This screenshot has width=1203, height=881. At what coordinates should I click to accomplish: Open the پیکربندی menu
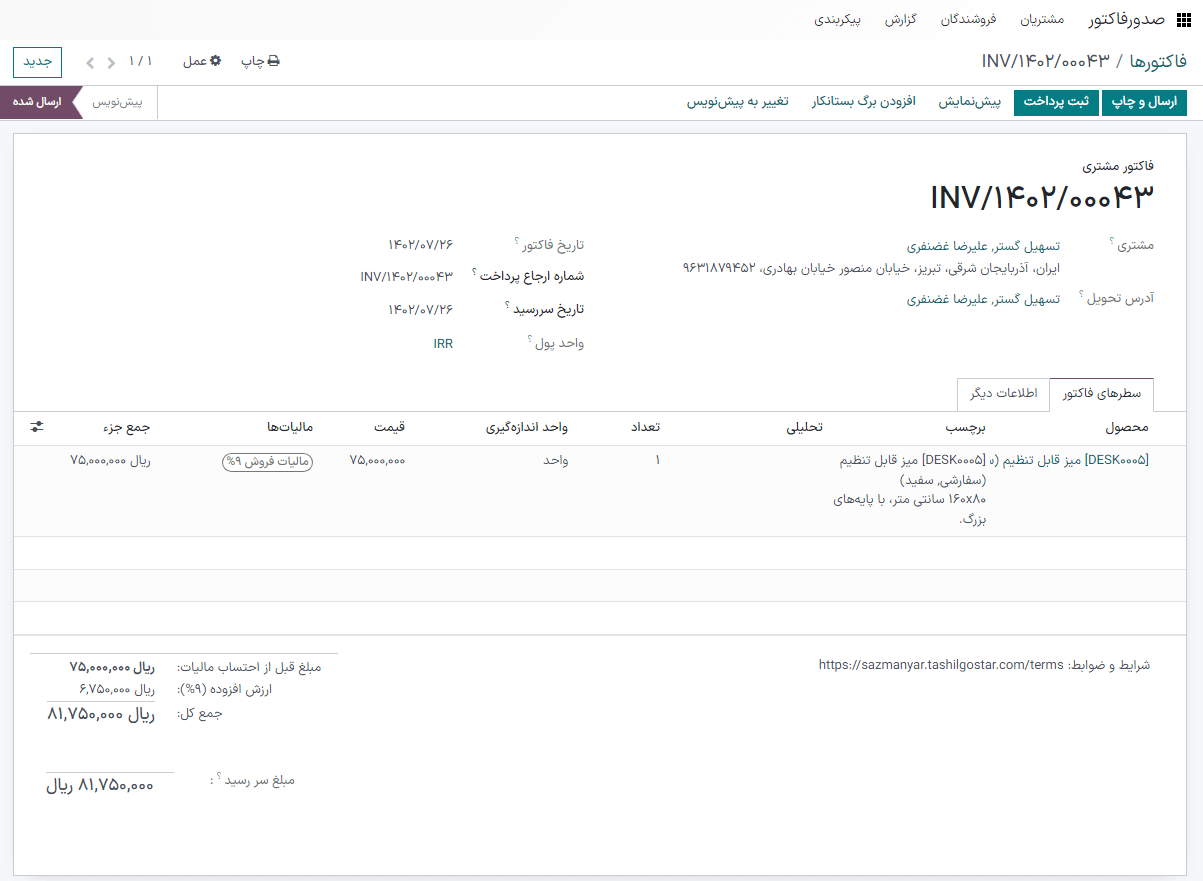[839, 20]
